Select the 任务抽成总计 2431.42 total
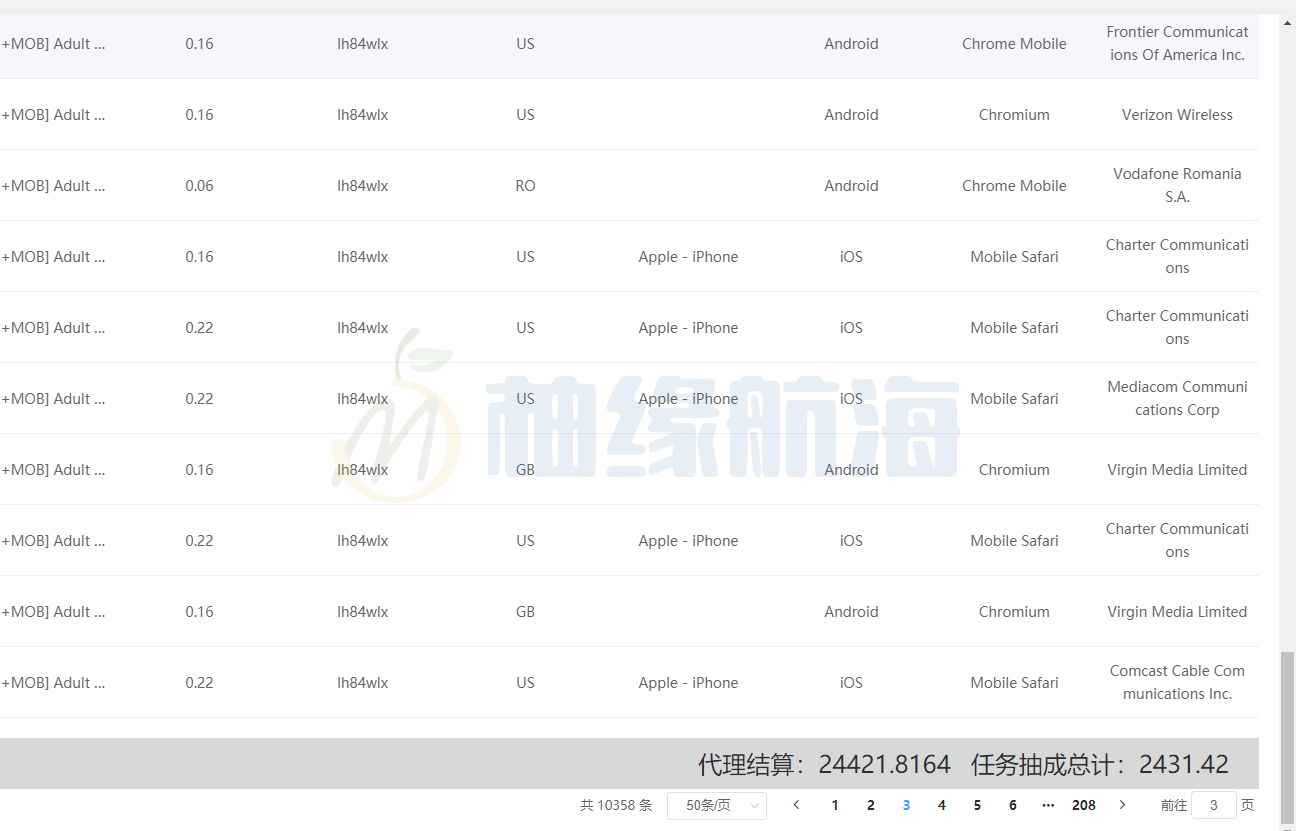Screen dimensions: 1296x831 click(x=1100, y=765)
